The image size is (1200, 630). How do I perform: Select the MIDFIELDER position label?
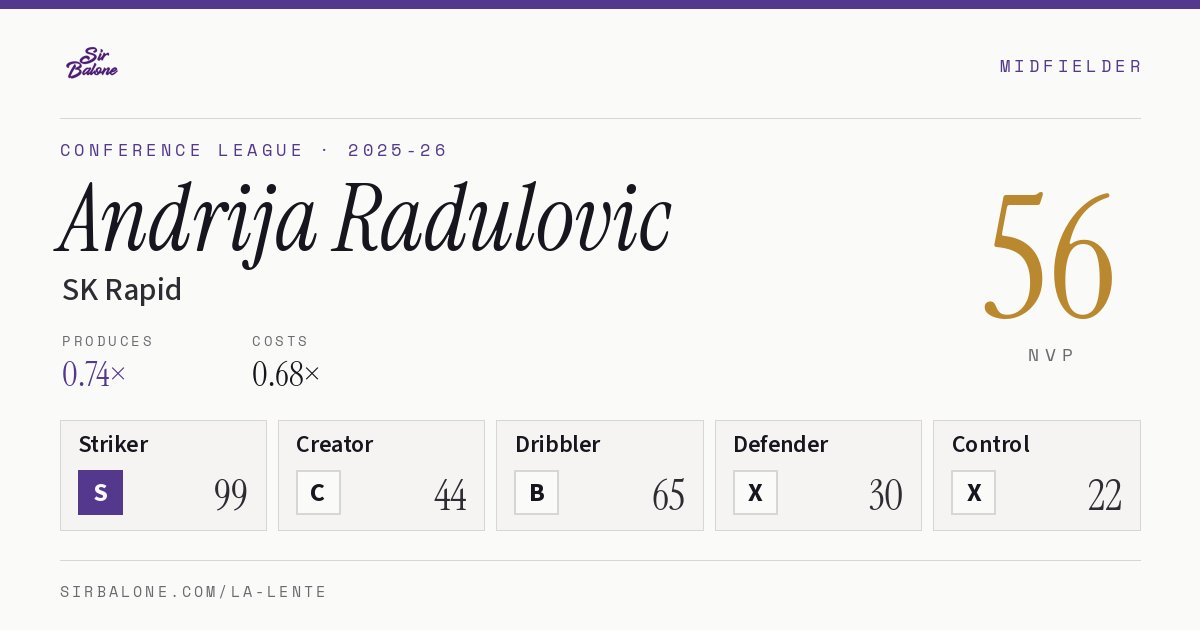pos(1070,66)
